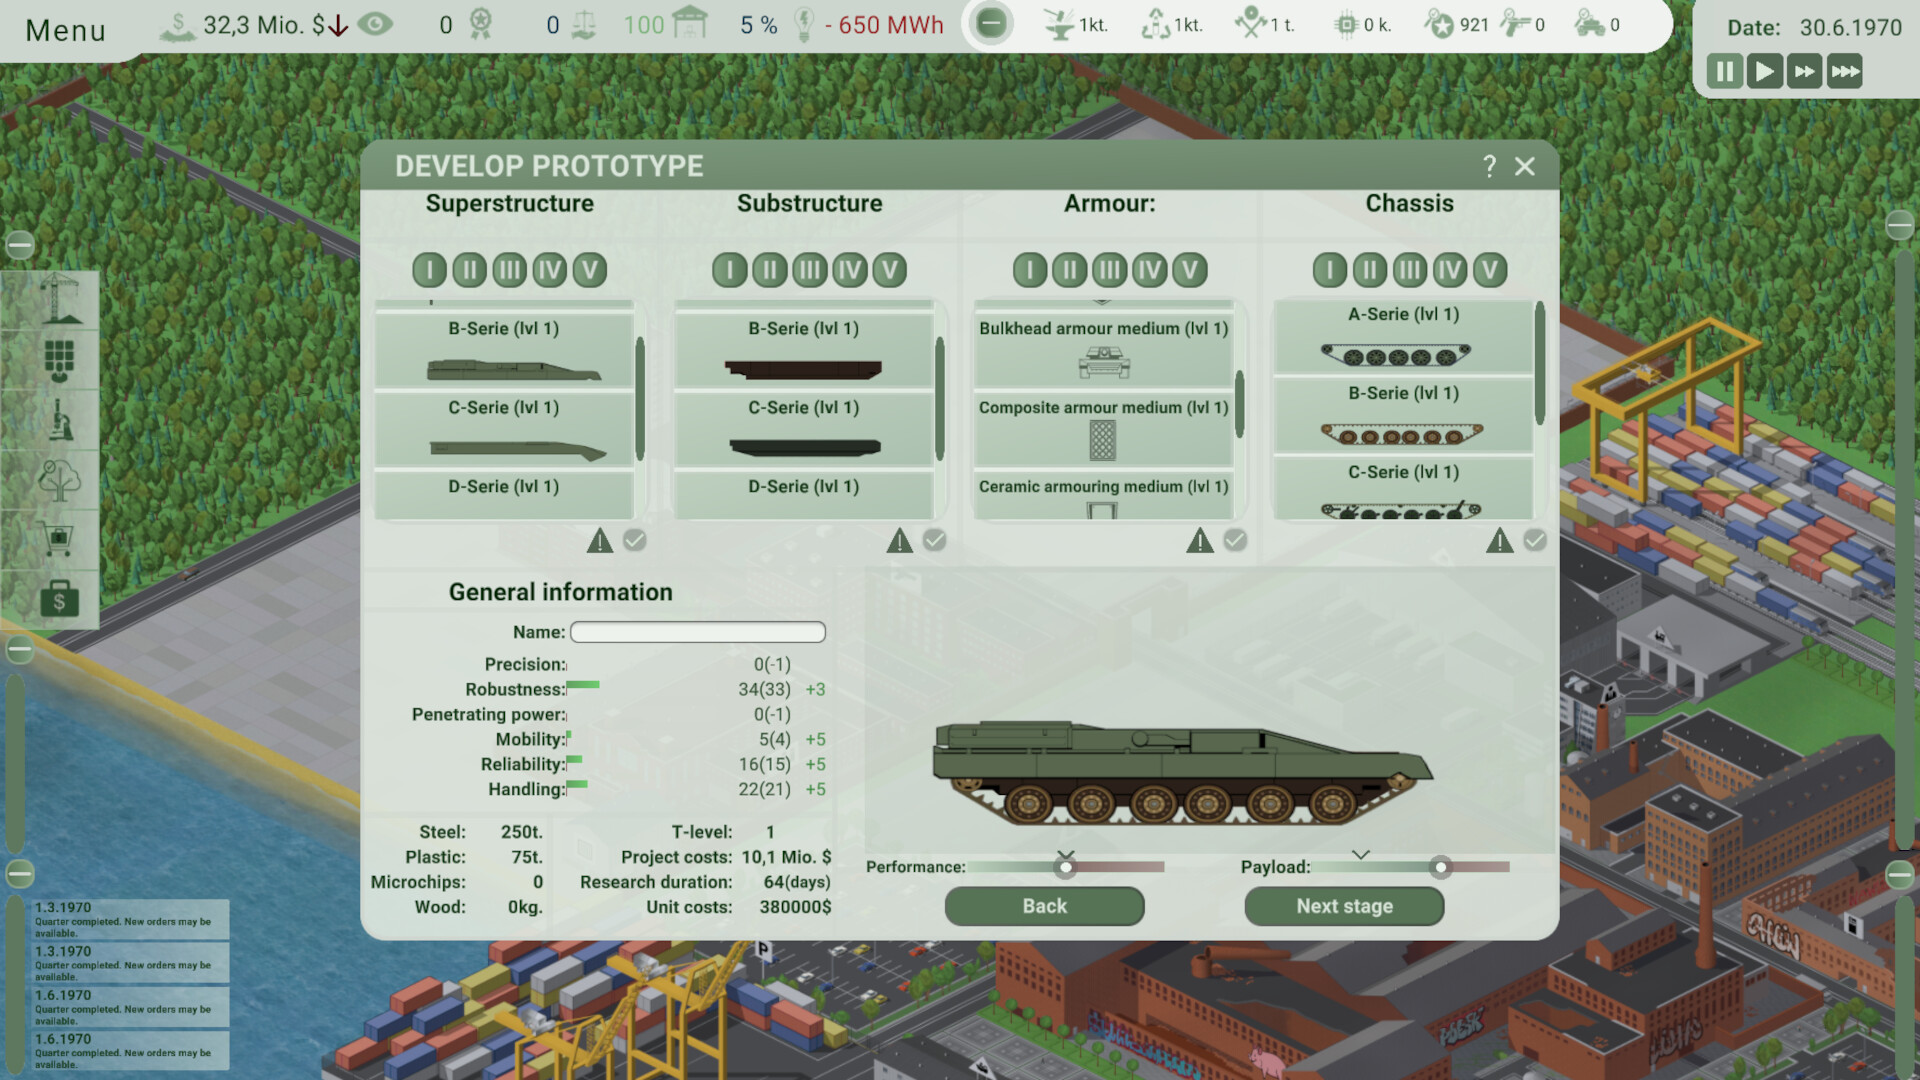Collapse the top resource bar minus button
1920x1080 pixels.
tap(990, 24)
